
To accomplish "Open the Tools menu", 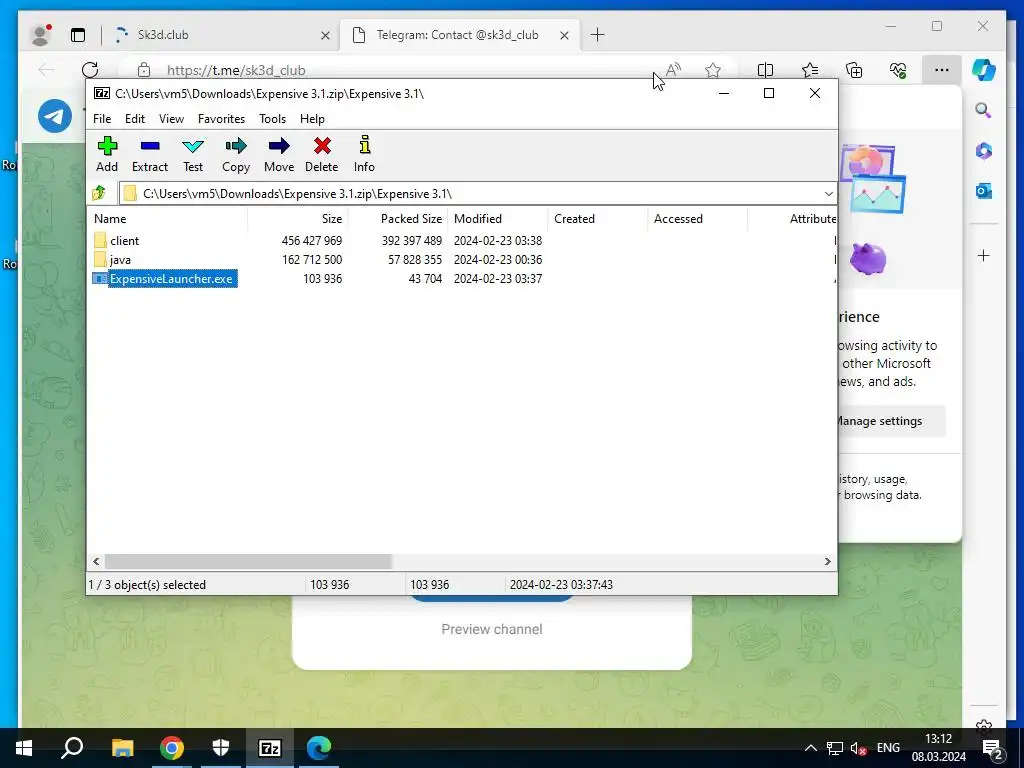I will tap(272, 119).
